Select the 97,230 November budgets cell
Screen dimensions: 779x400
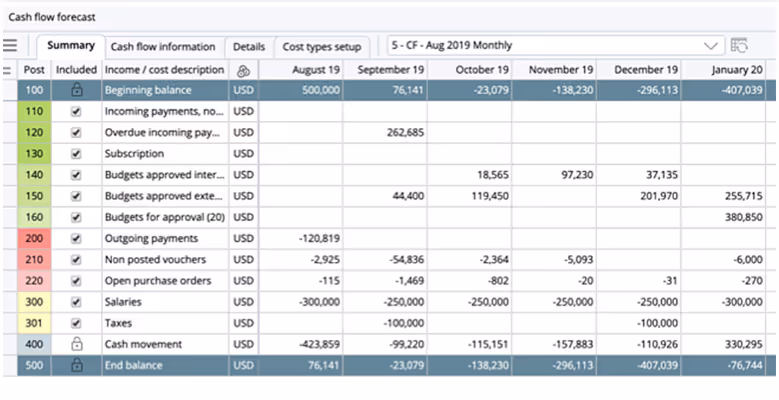pyautogui.click(x=554, y=175)
